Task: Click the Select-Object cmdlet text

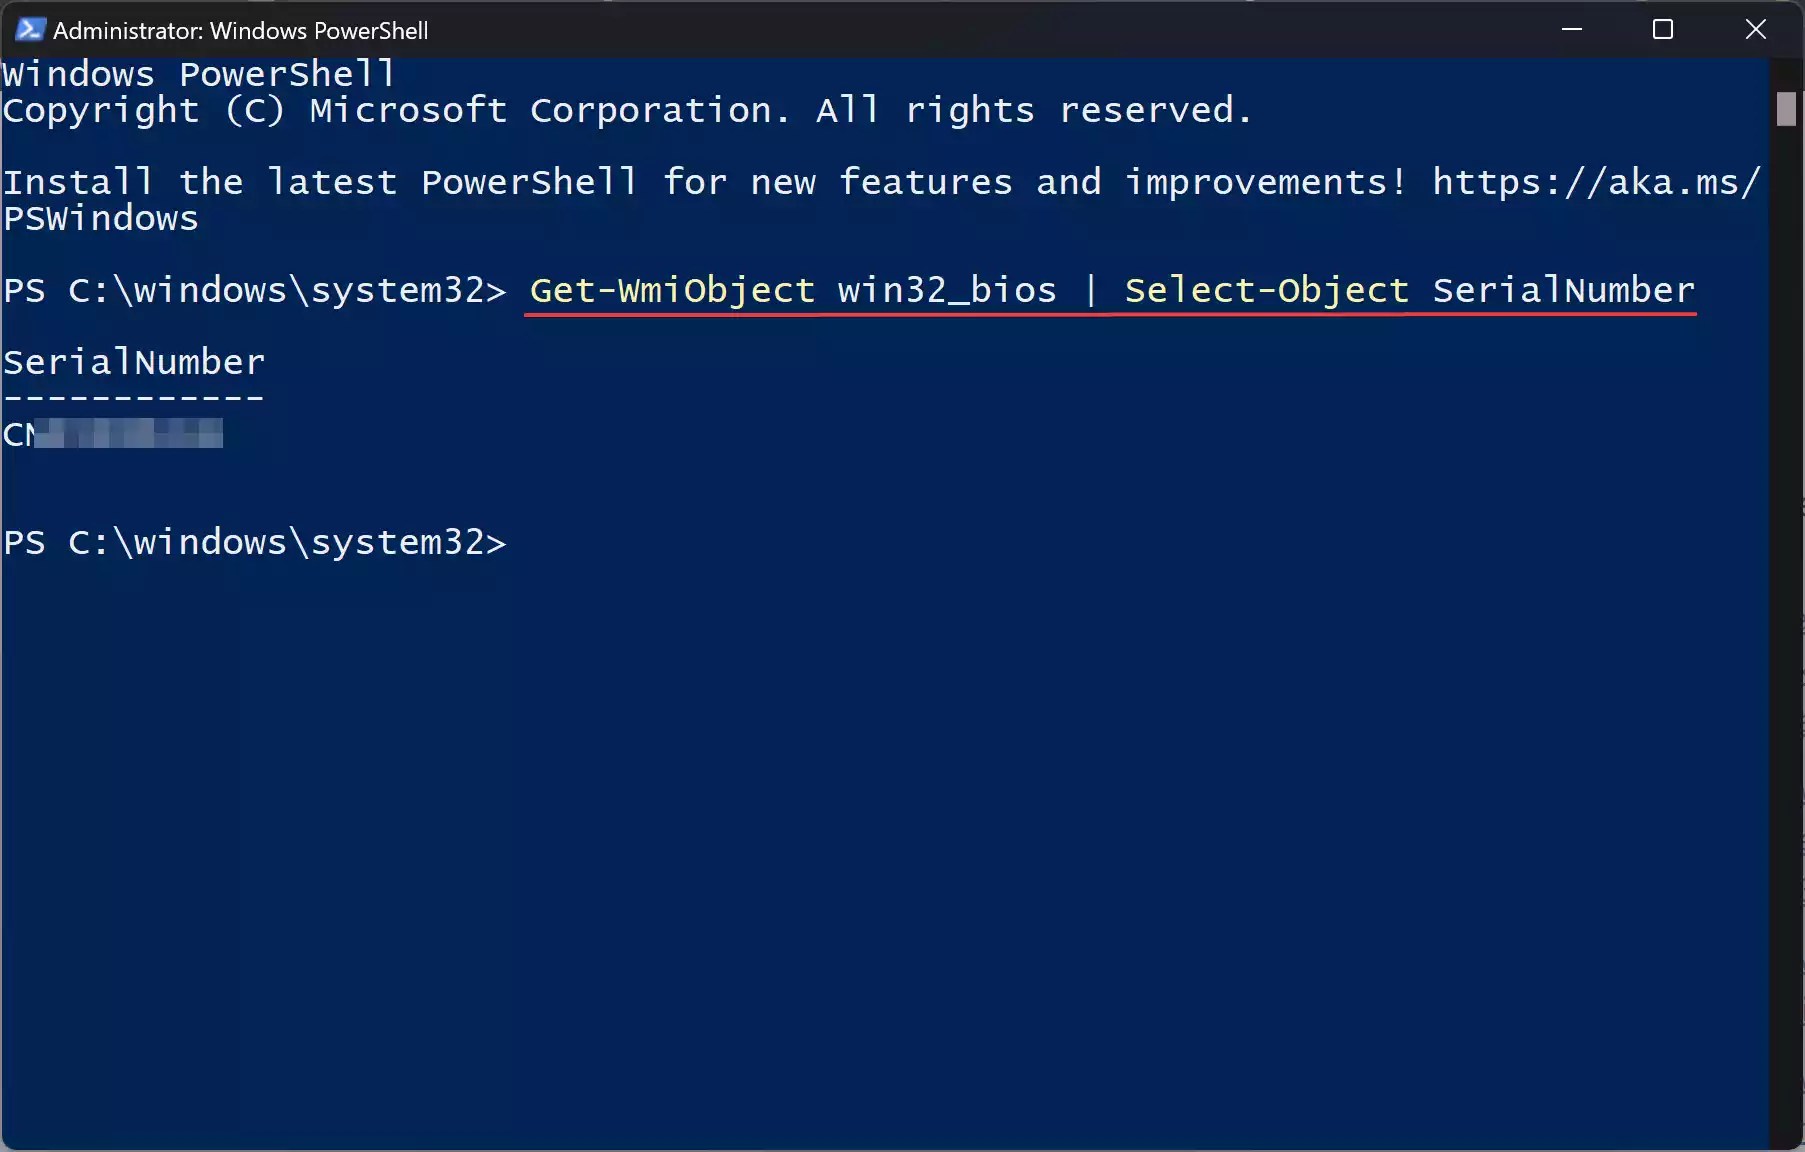Action: point(1266,290)
